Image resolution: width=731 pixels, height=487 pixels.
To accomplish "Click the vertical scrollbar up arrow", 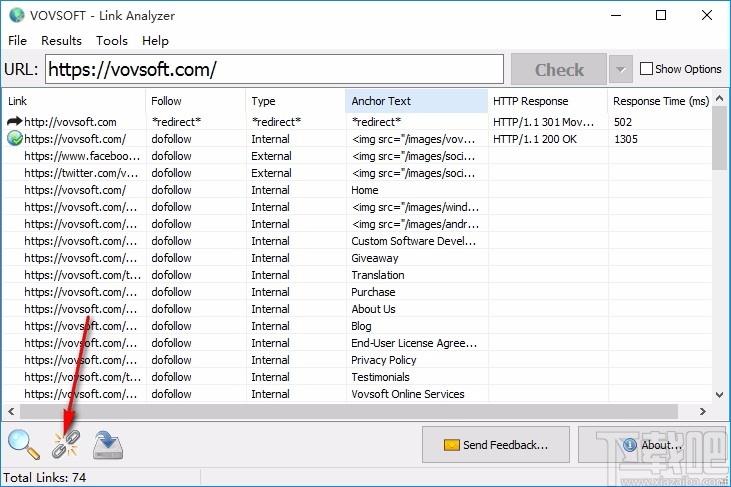I will [x=719, y=98].
